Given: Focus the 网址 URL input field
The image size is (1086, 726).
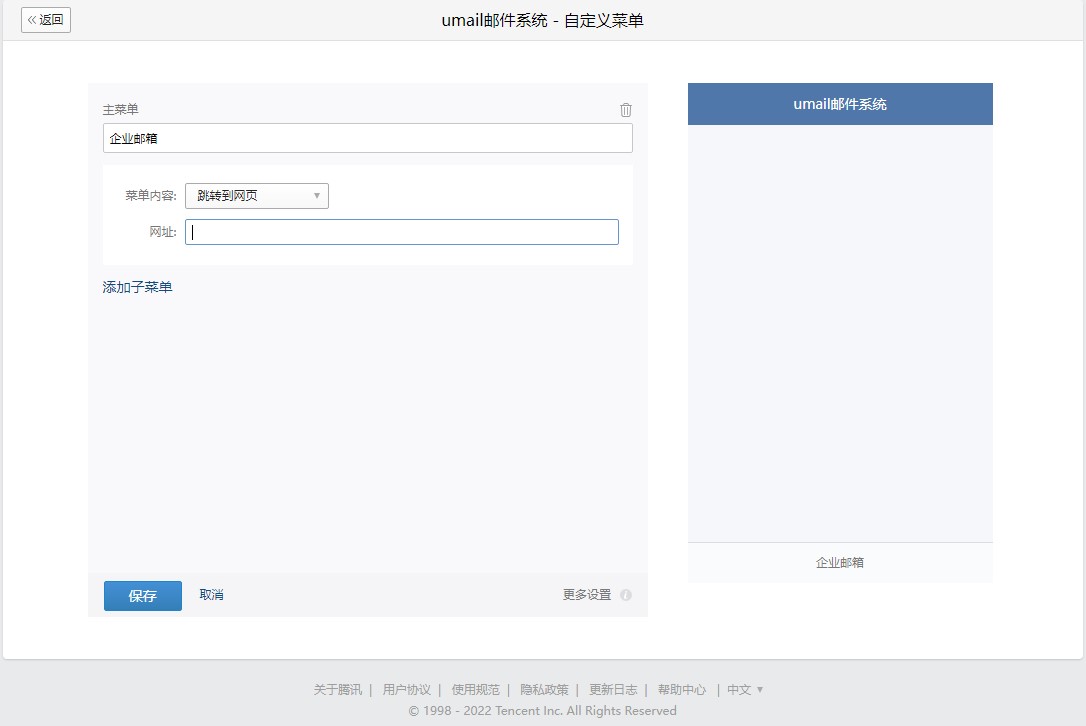Looking at the screenshot, I should tap(402, 232).
